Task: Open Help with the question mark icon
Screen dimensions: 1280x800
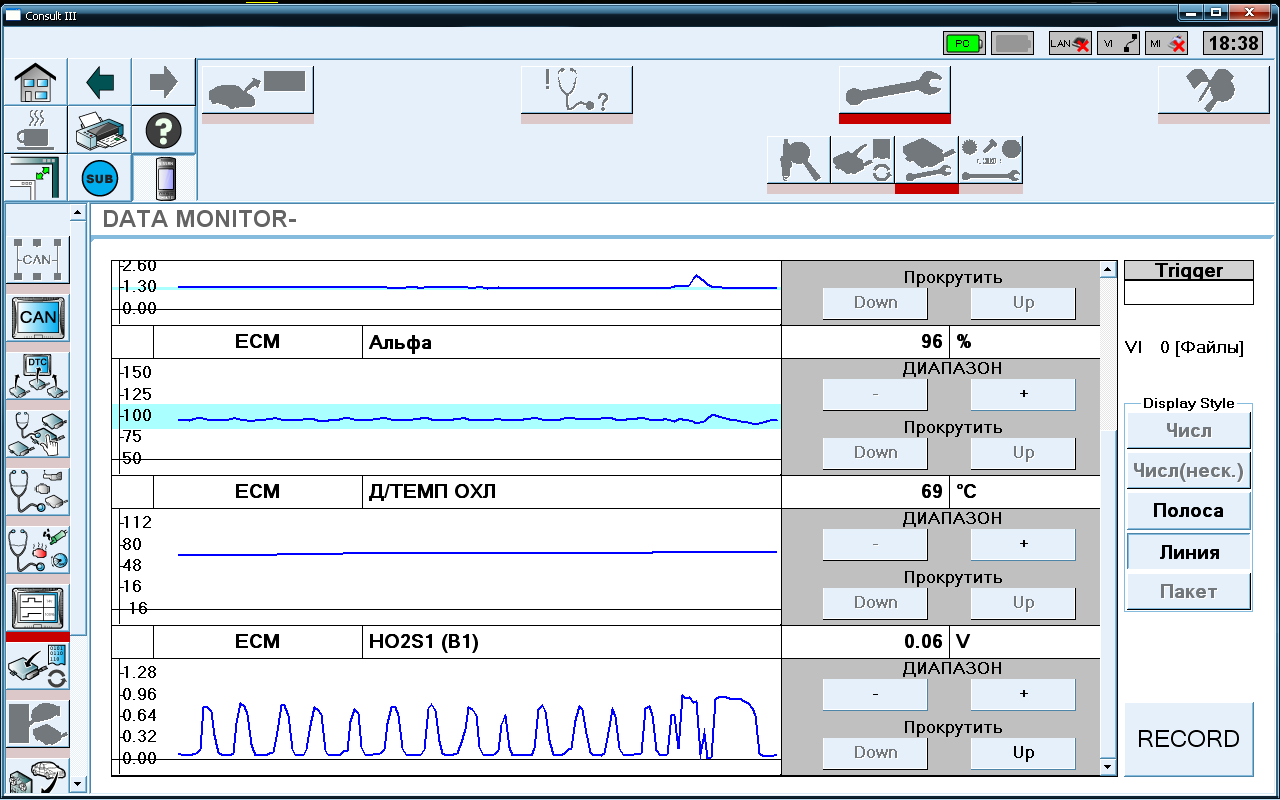Action: tap(164, 130)
